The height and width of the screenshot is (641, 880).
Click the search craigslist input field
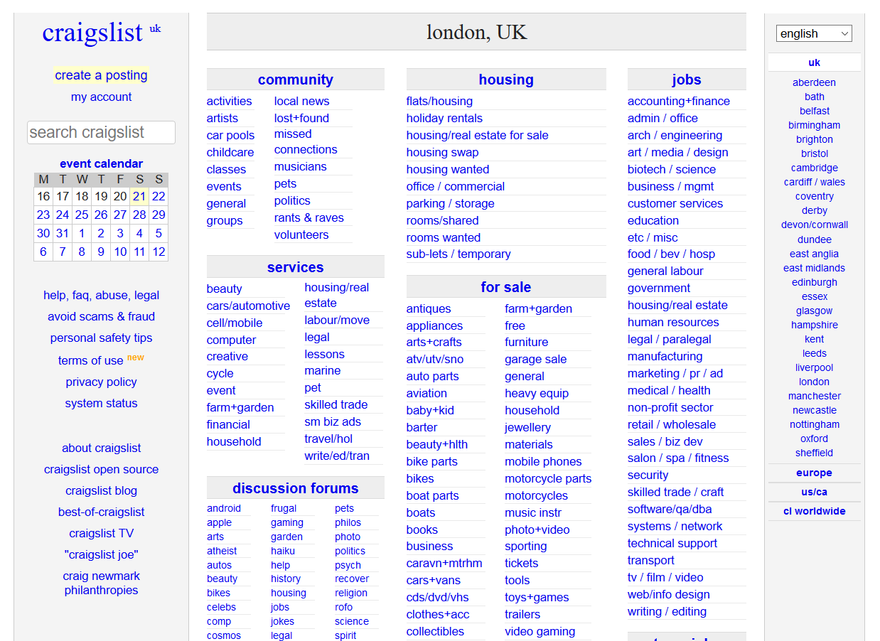(101, 132)
